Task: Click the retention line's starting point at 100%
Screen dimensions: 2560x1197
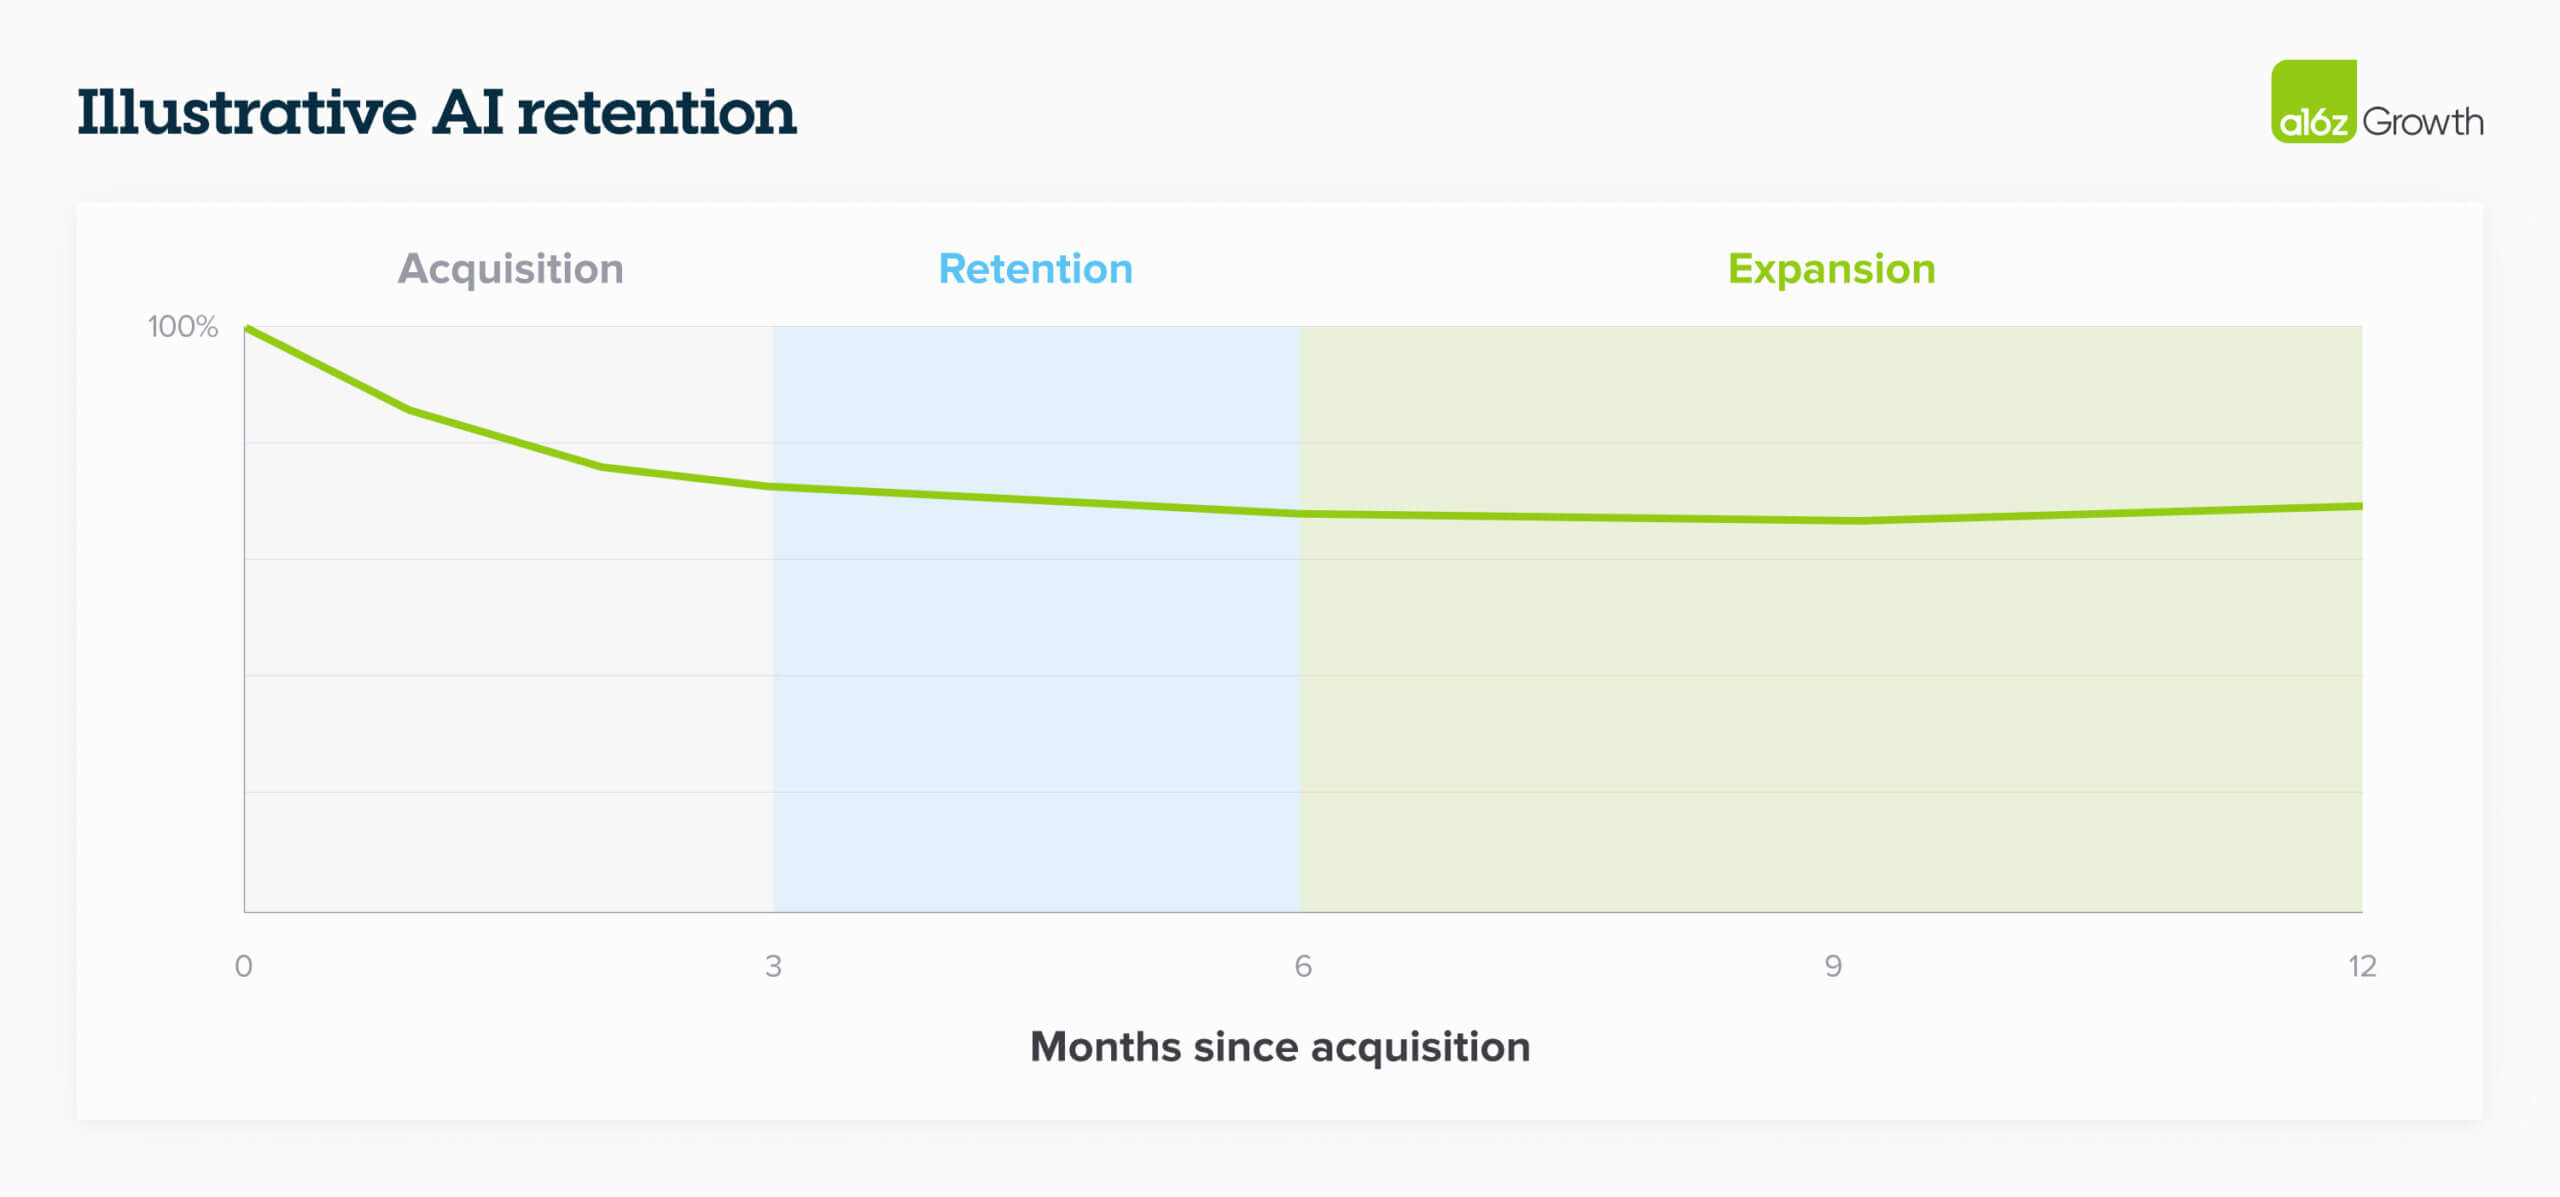Action: point(248,329)
